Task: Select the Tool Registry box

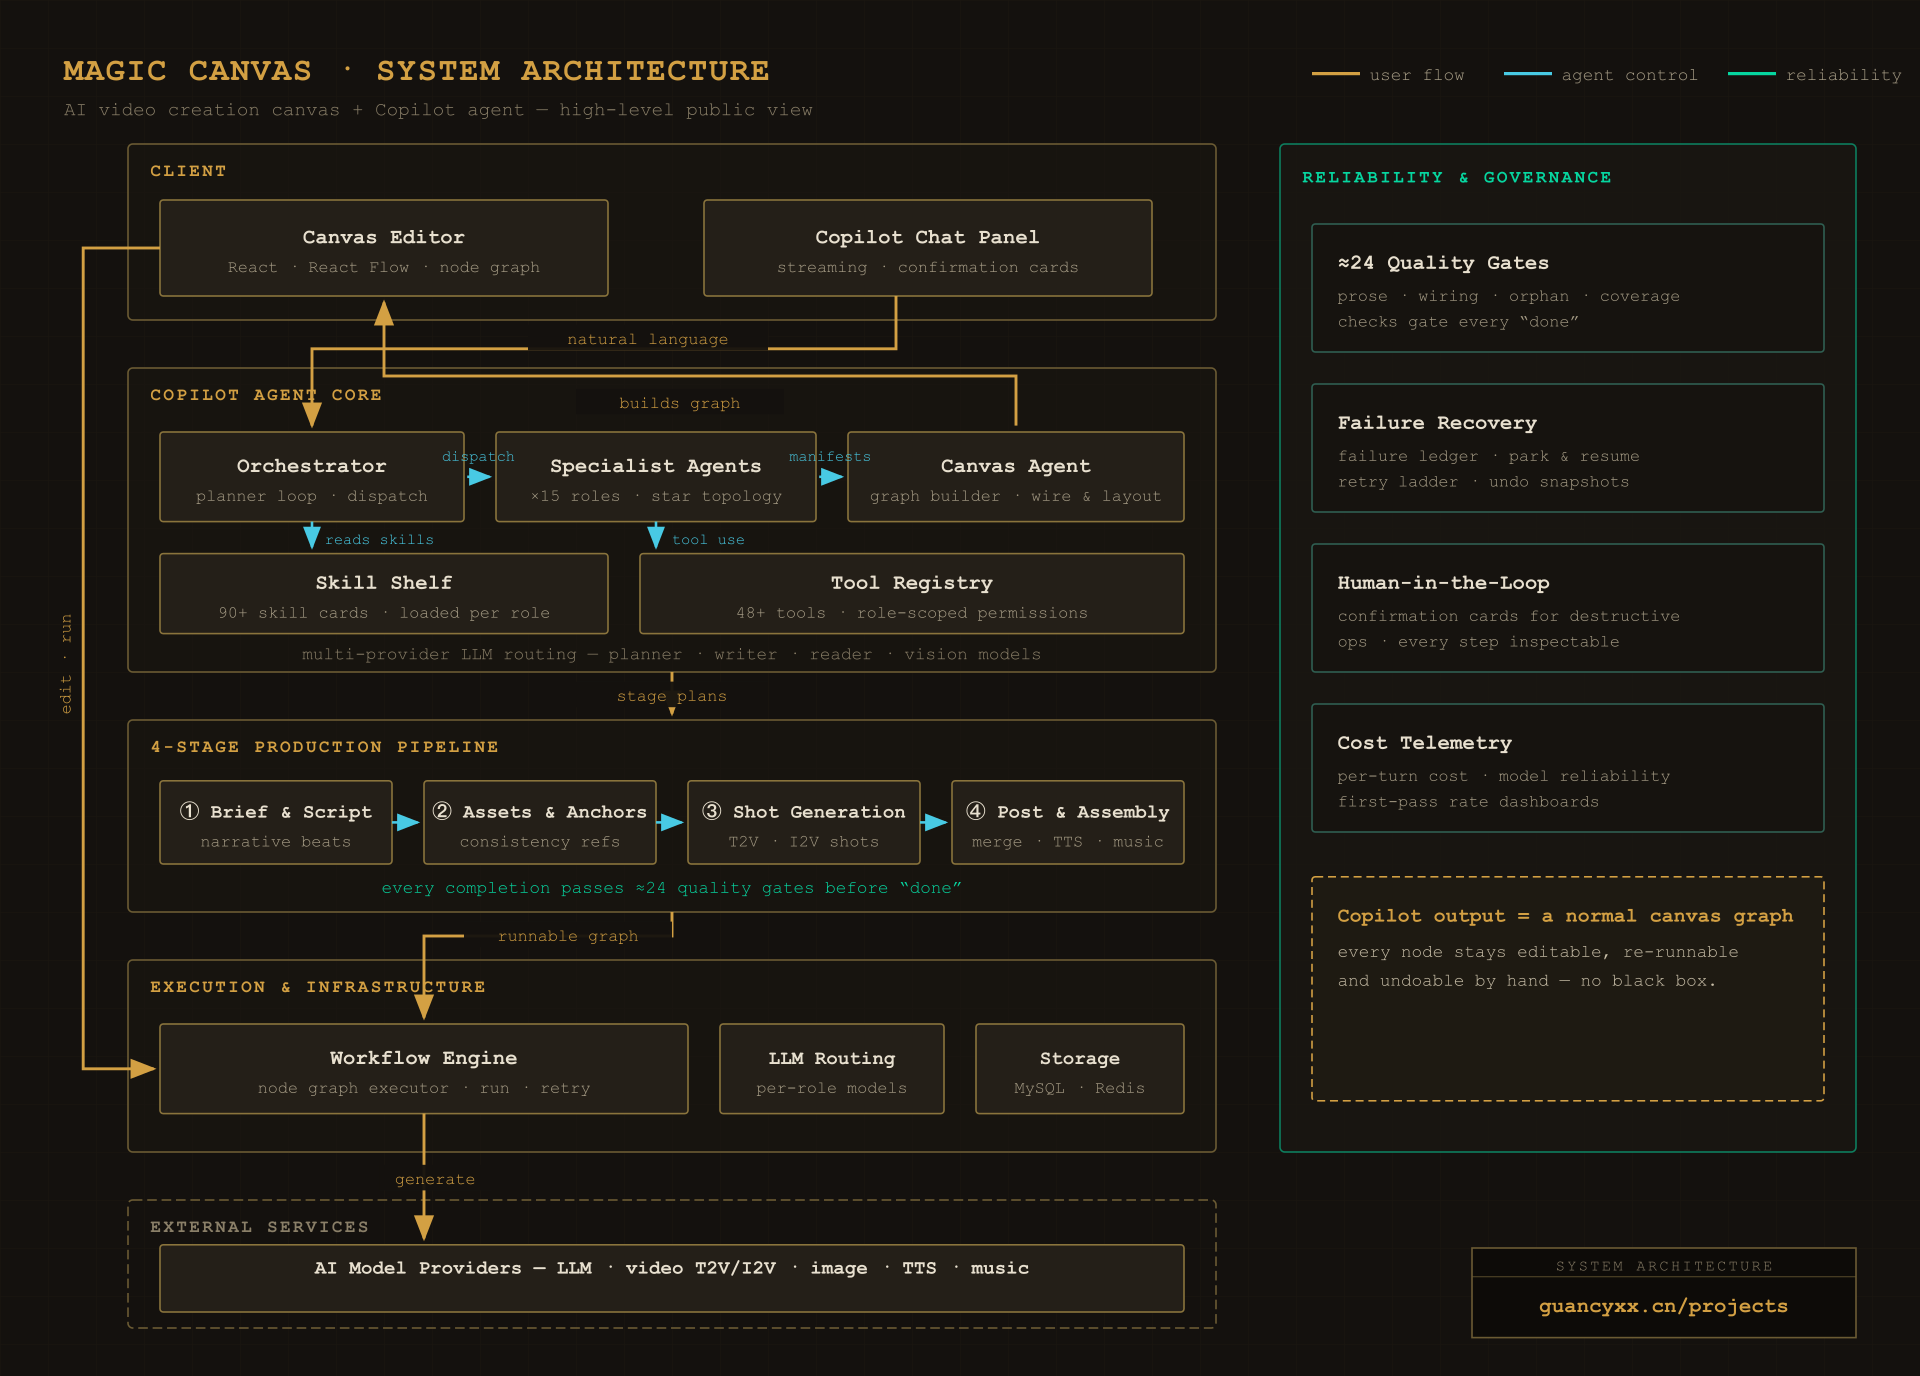Action: [912, 594]
